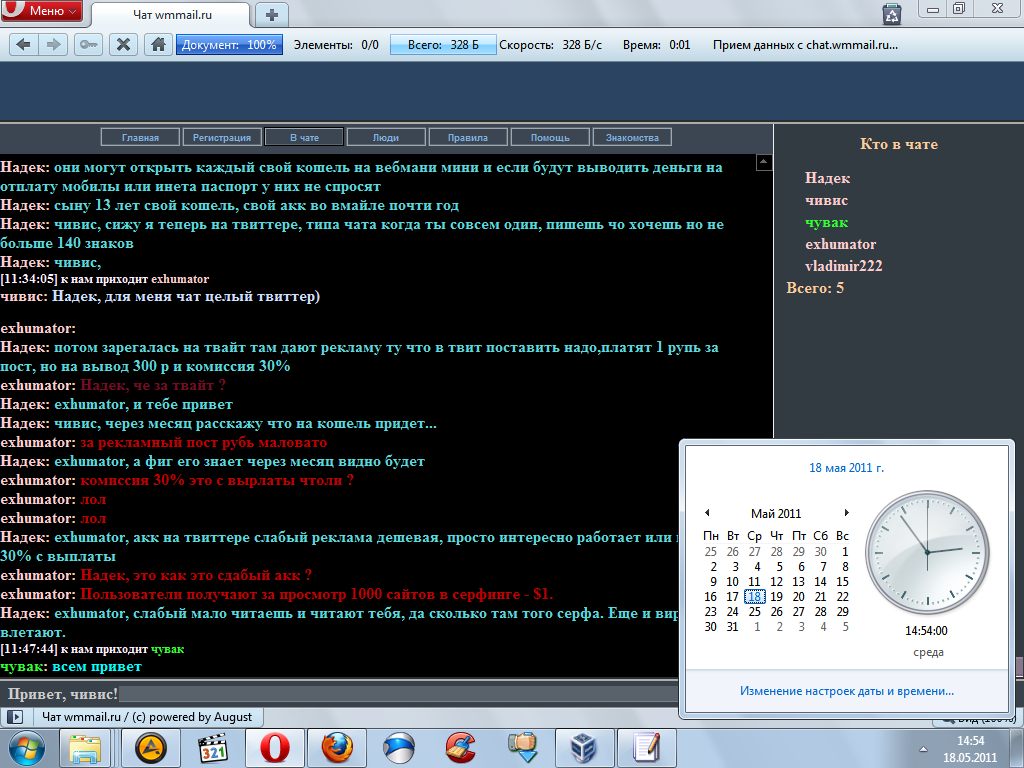The image size is (1024, 768).
Task: Select day 31 in calendar
Action: pyautogui.click(x=733, y=626)
